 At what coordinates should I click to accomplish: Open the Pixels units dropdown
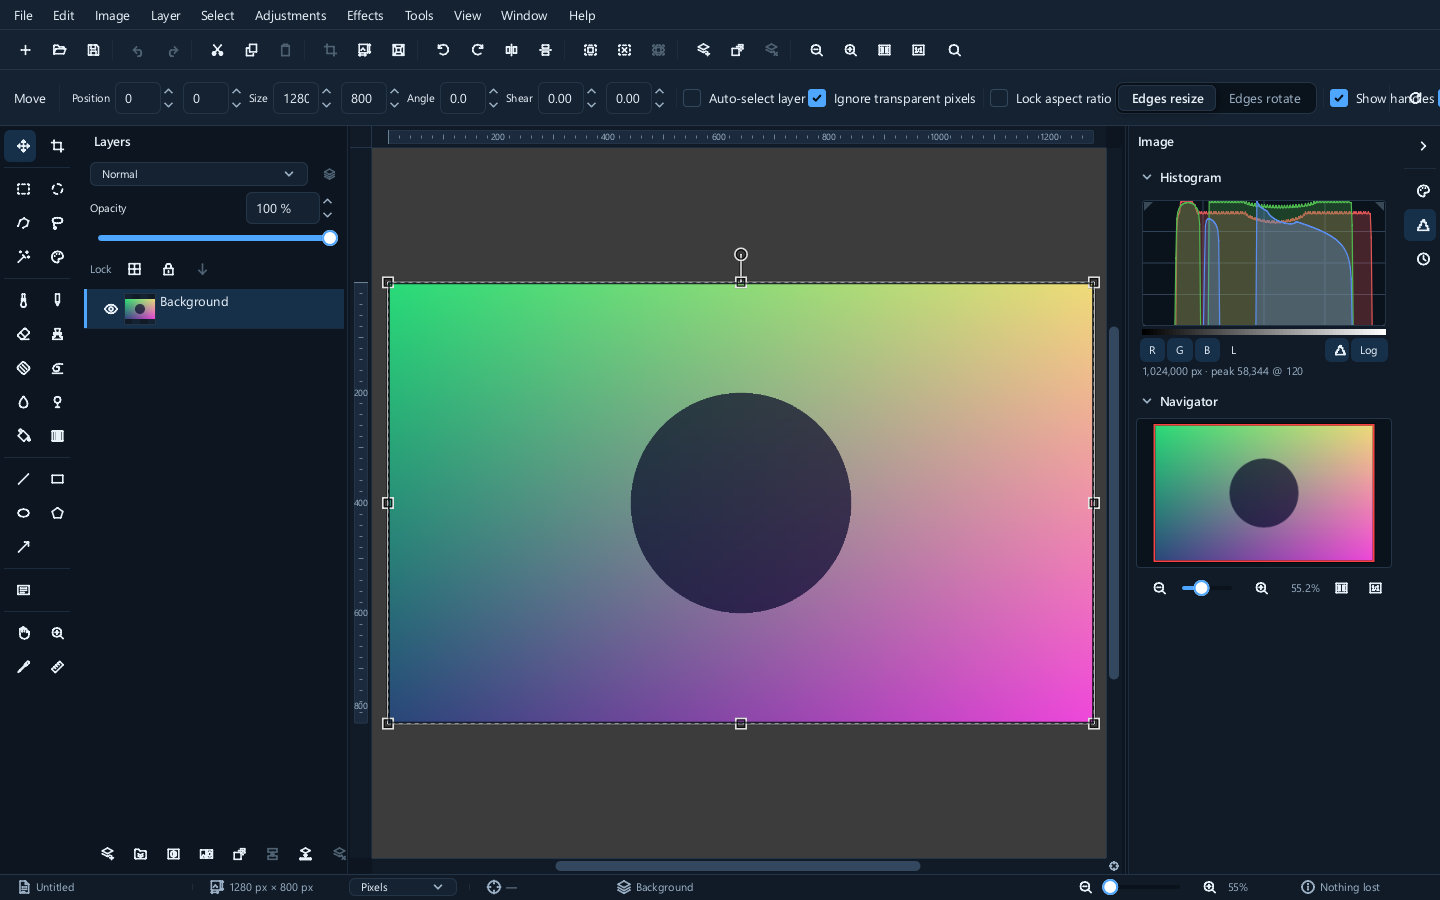tap(402, 887)
